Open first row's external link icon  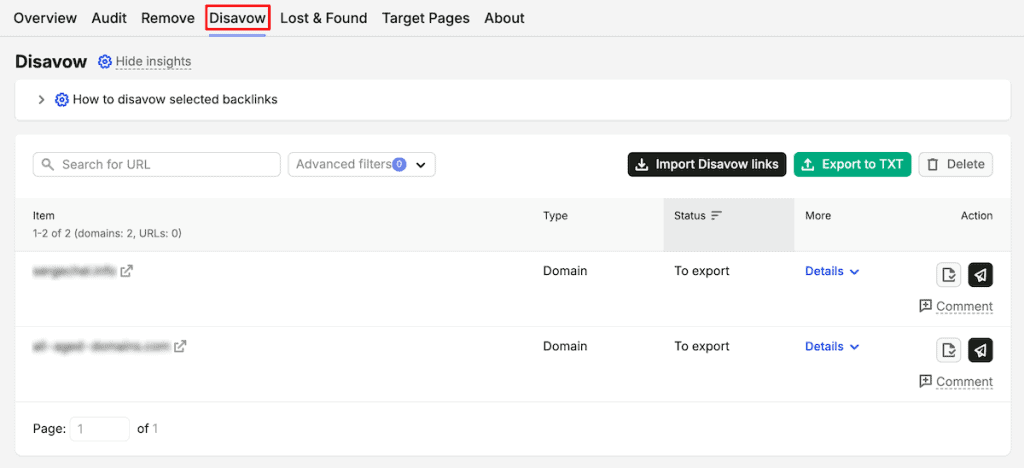coord(127,272)
